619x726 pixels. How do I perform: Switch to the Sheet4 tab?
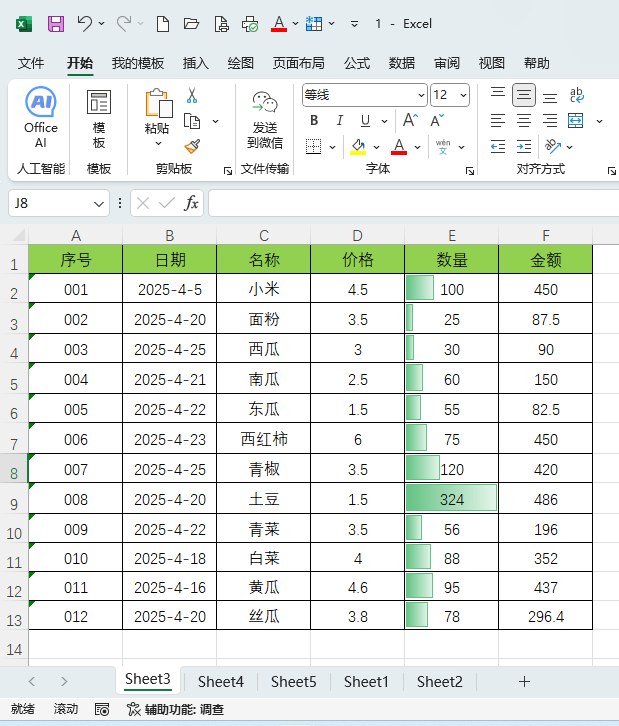(220, 682)
